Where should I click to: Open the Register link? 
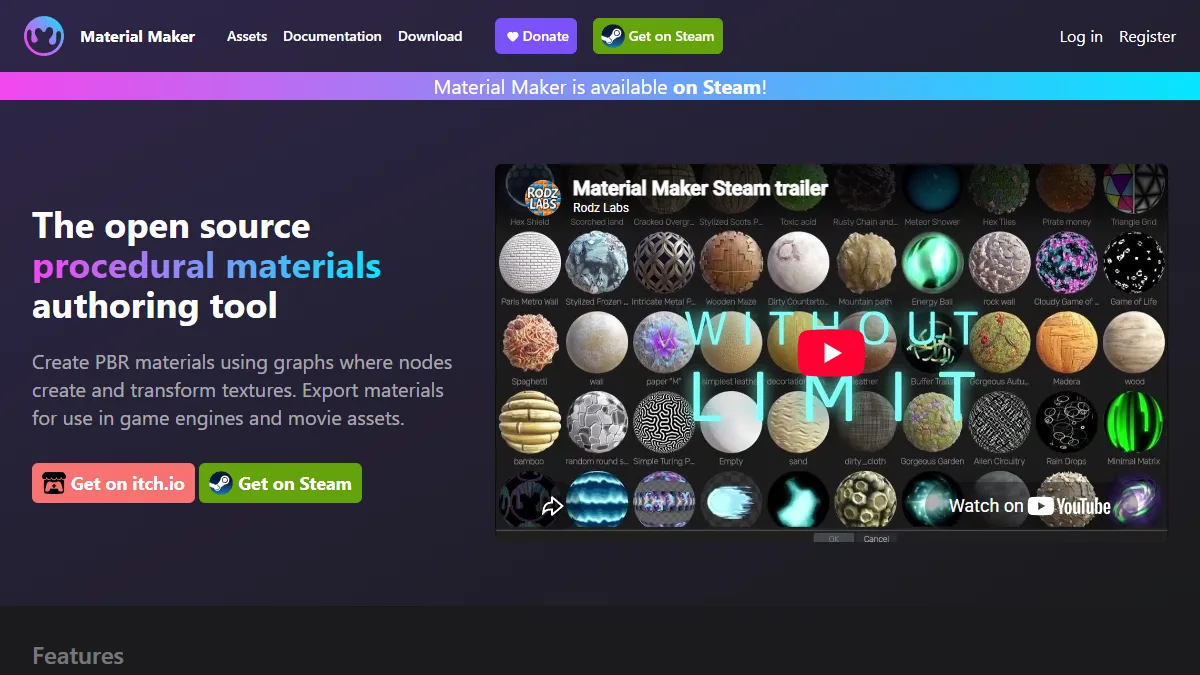pyautogui.click(x=1147, y=36)
